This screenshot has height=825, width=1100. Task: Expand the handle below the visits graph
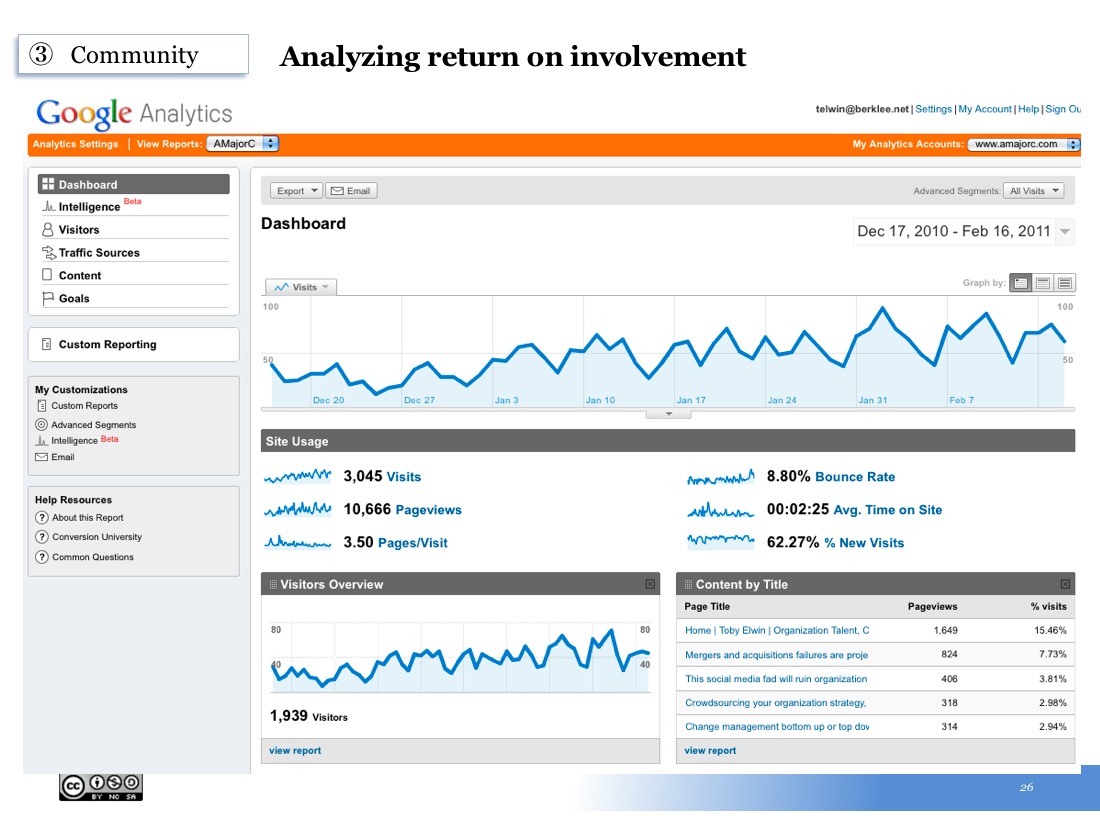coord(669,414)
